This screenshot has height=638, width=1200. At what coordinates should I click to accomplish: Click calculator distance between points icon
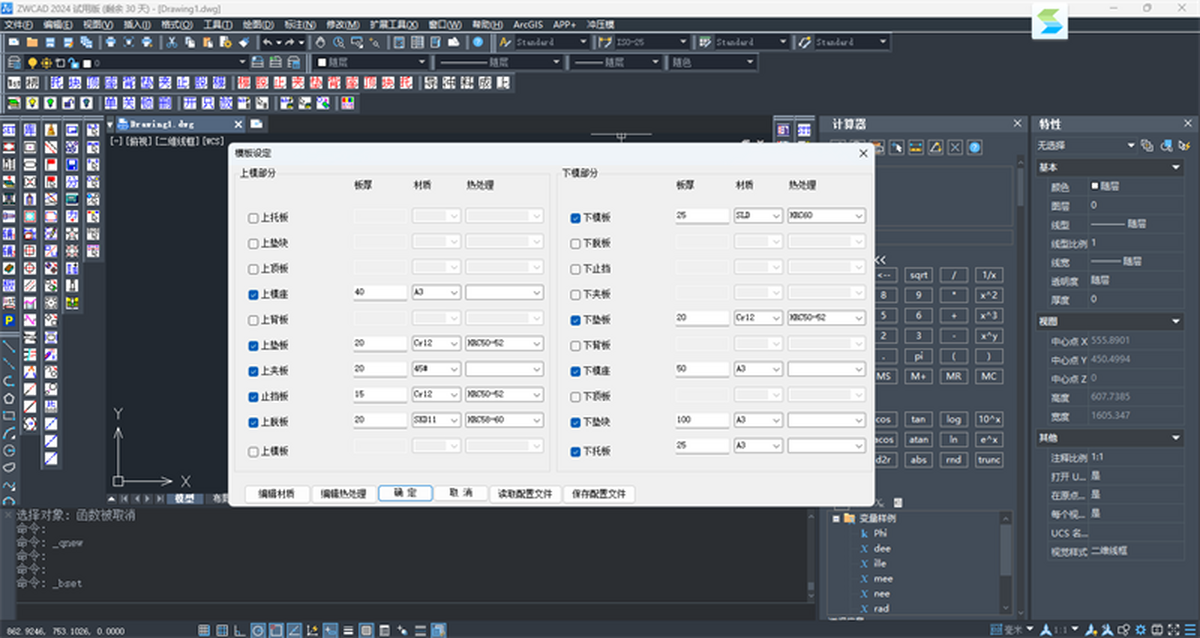tap(916, 147)
